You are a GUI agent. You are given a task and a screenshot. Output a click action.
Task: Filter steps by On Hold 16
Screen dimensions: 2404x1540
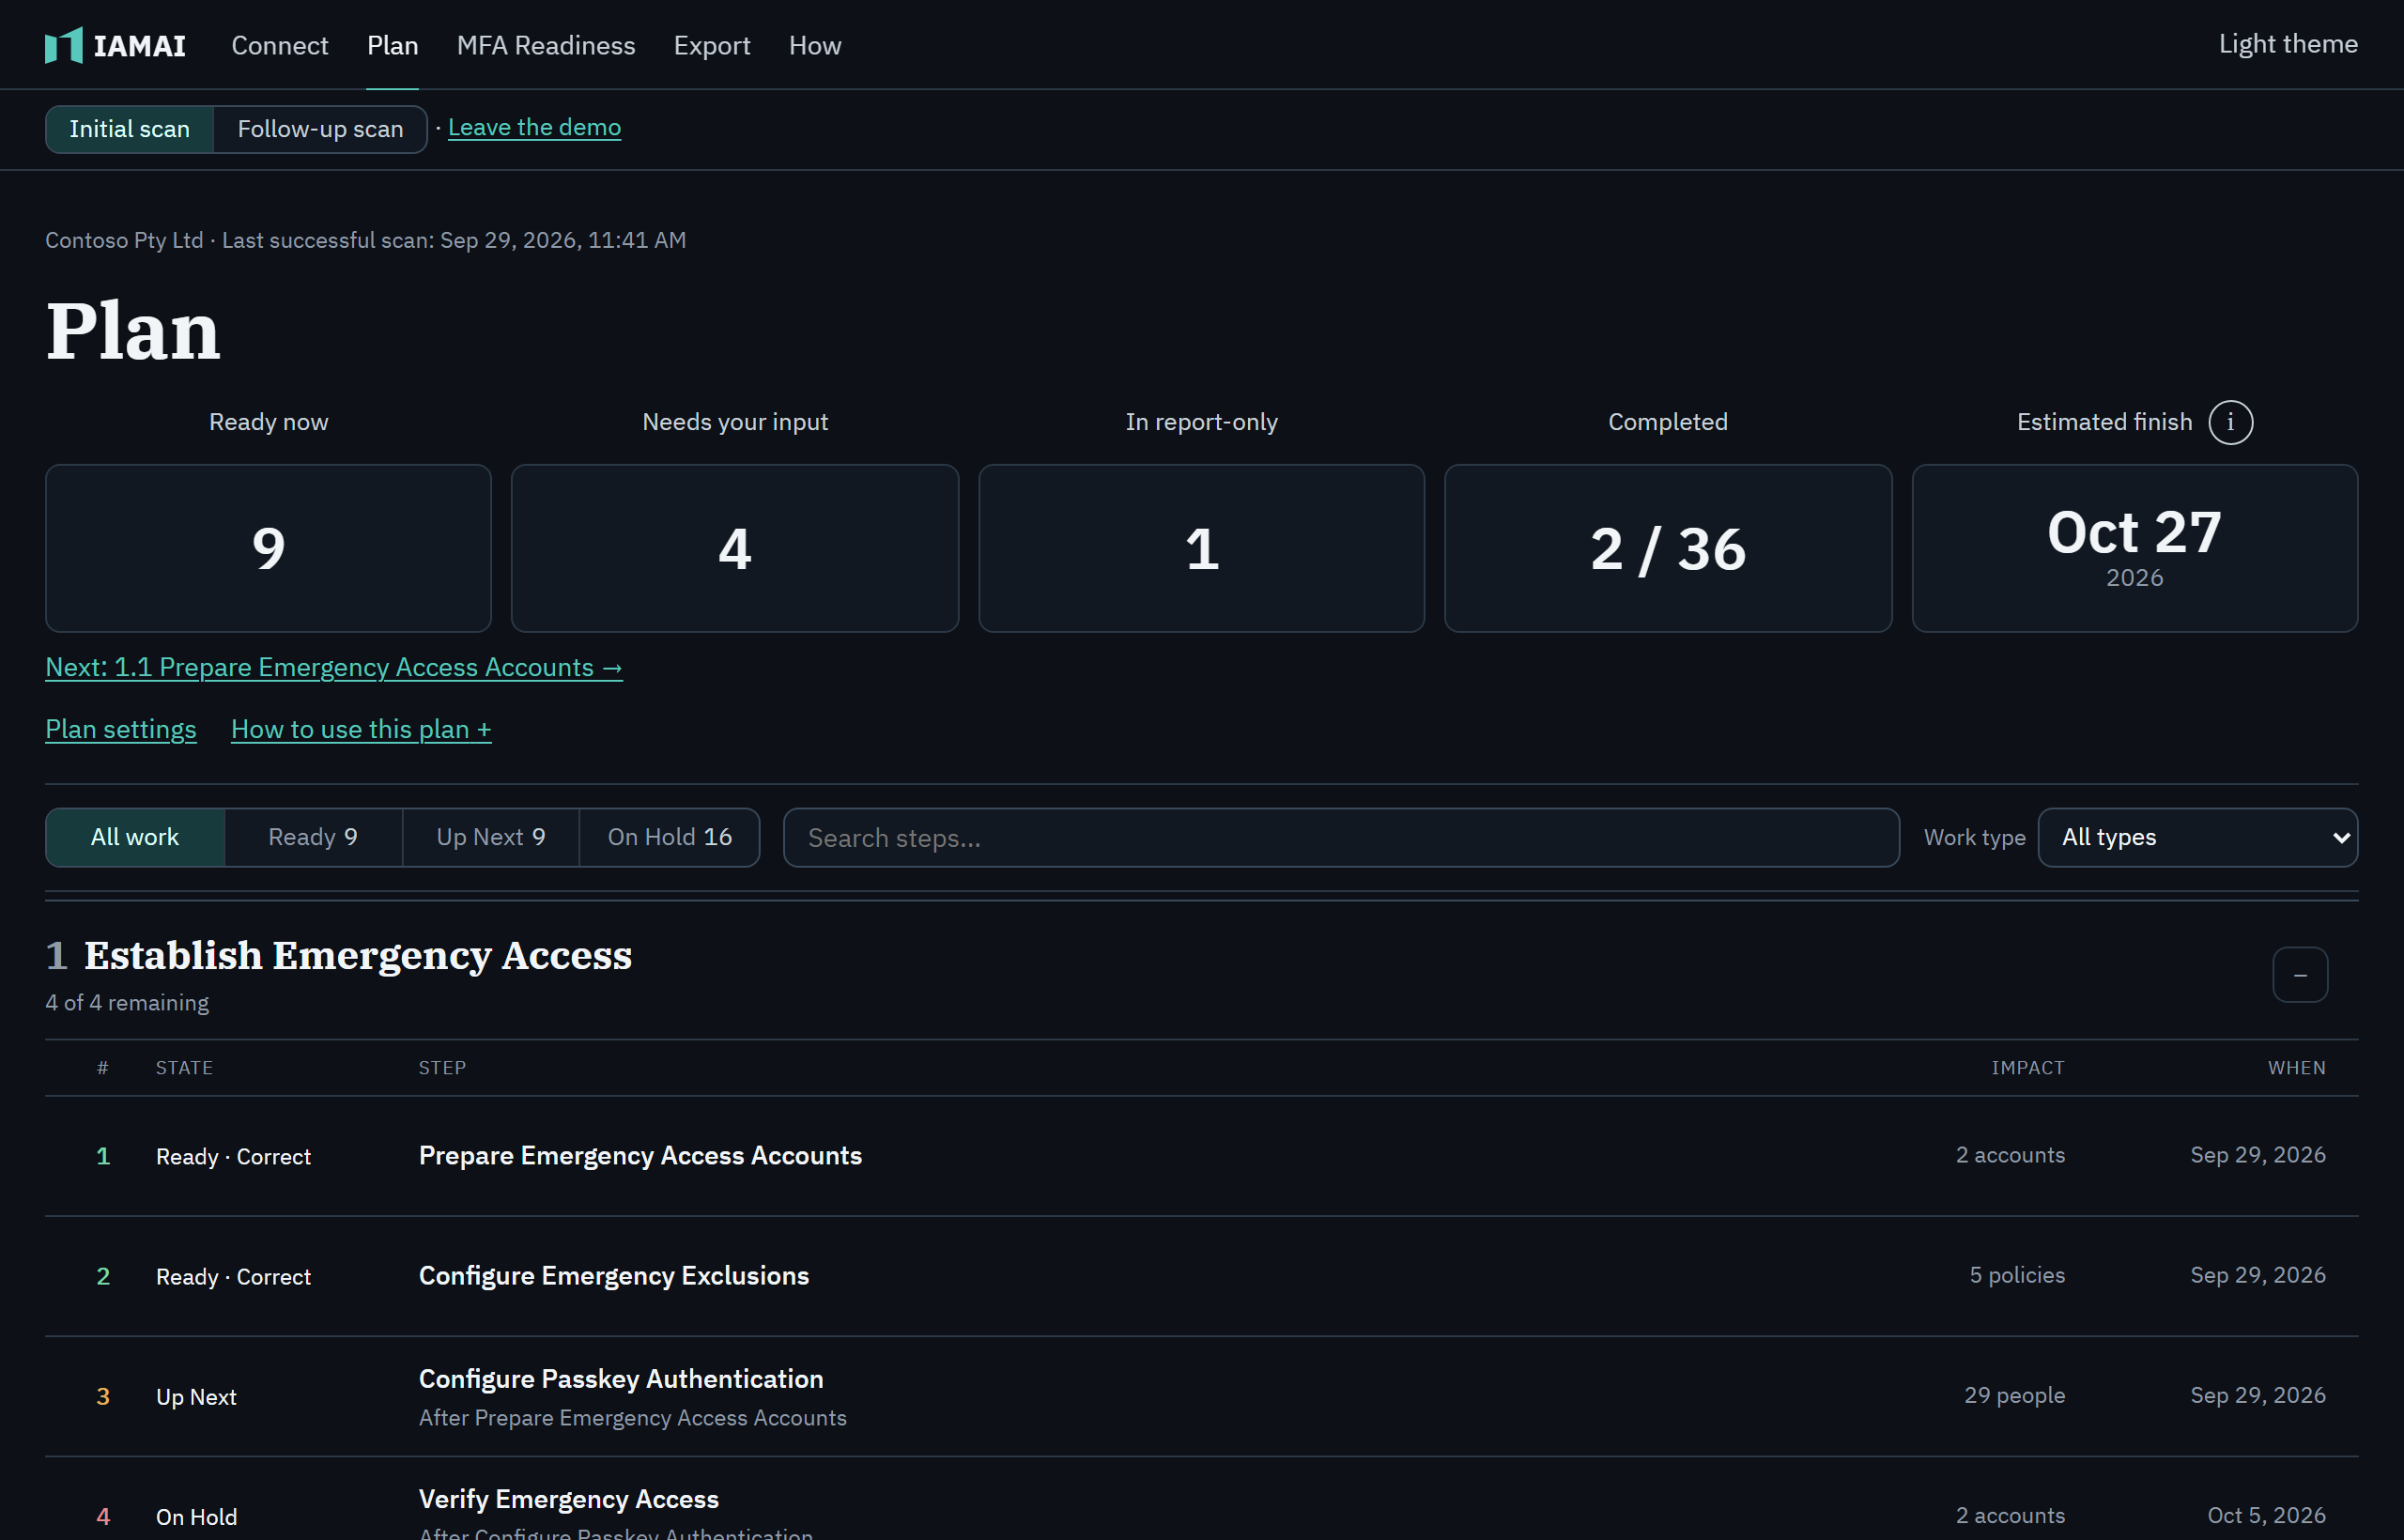click(x=670, y=837)
